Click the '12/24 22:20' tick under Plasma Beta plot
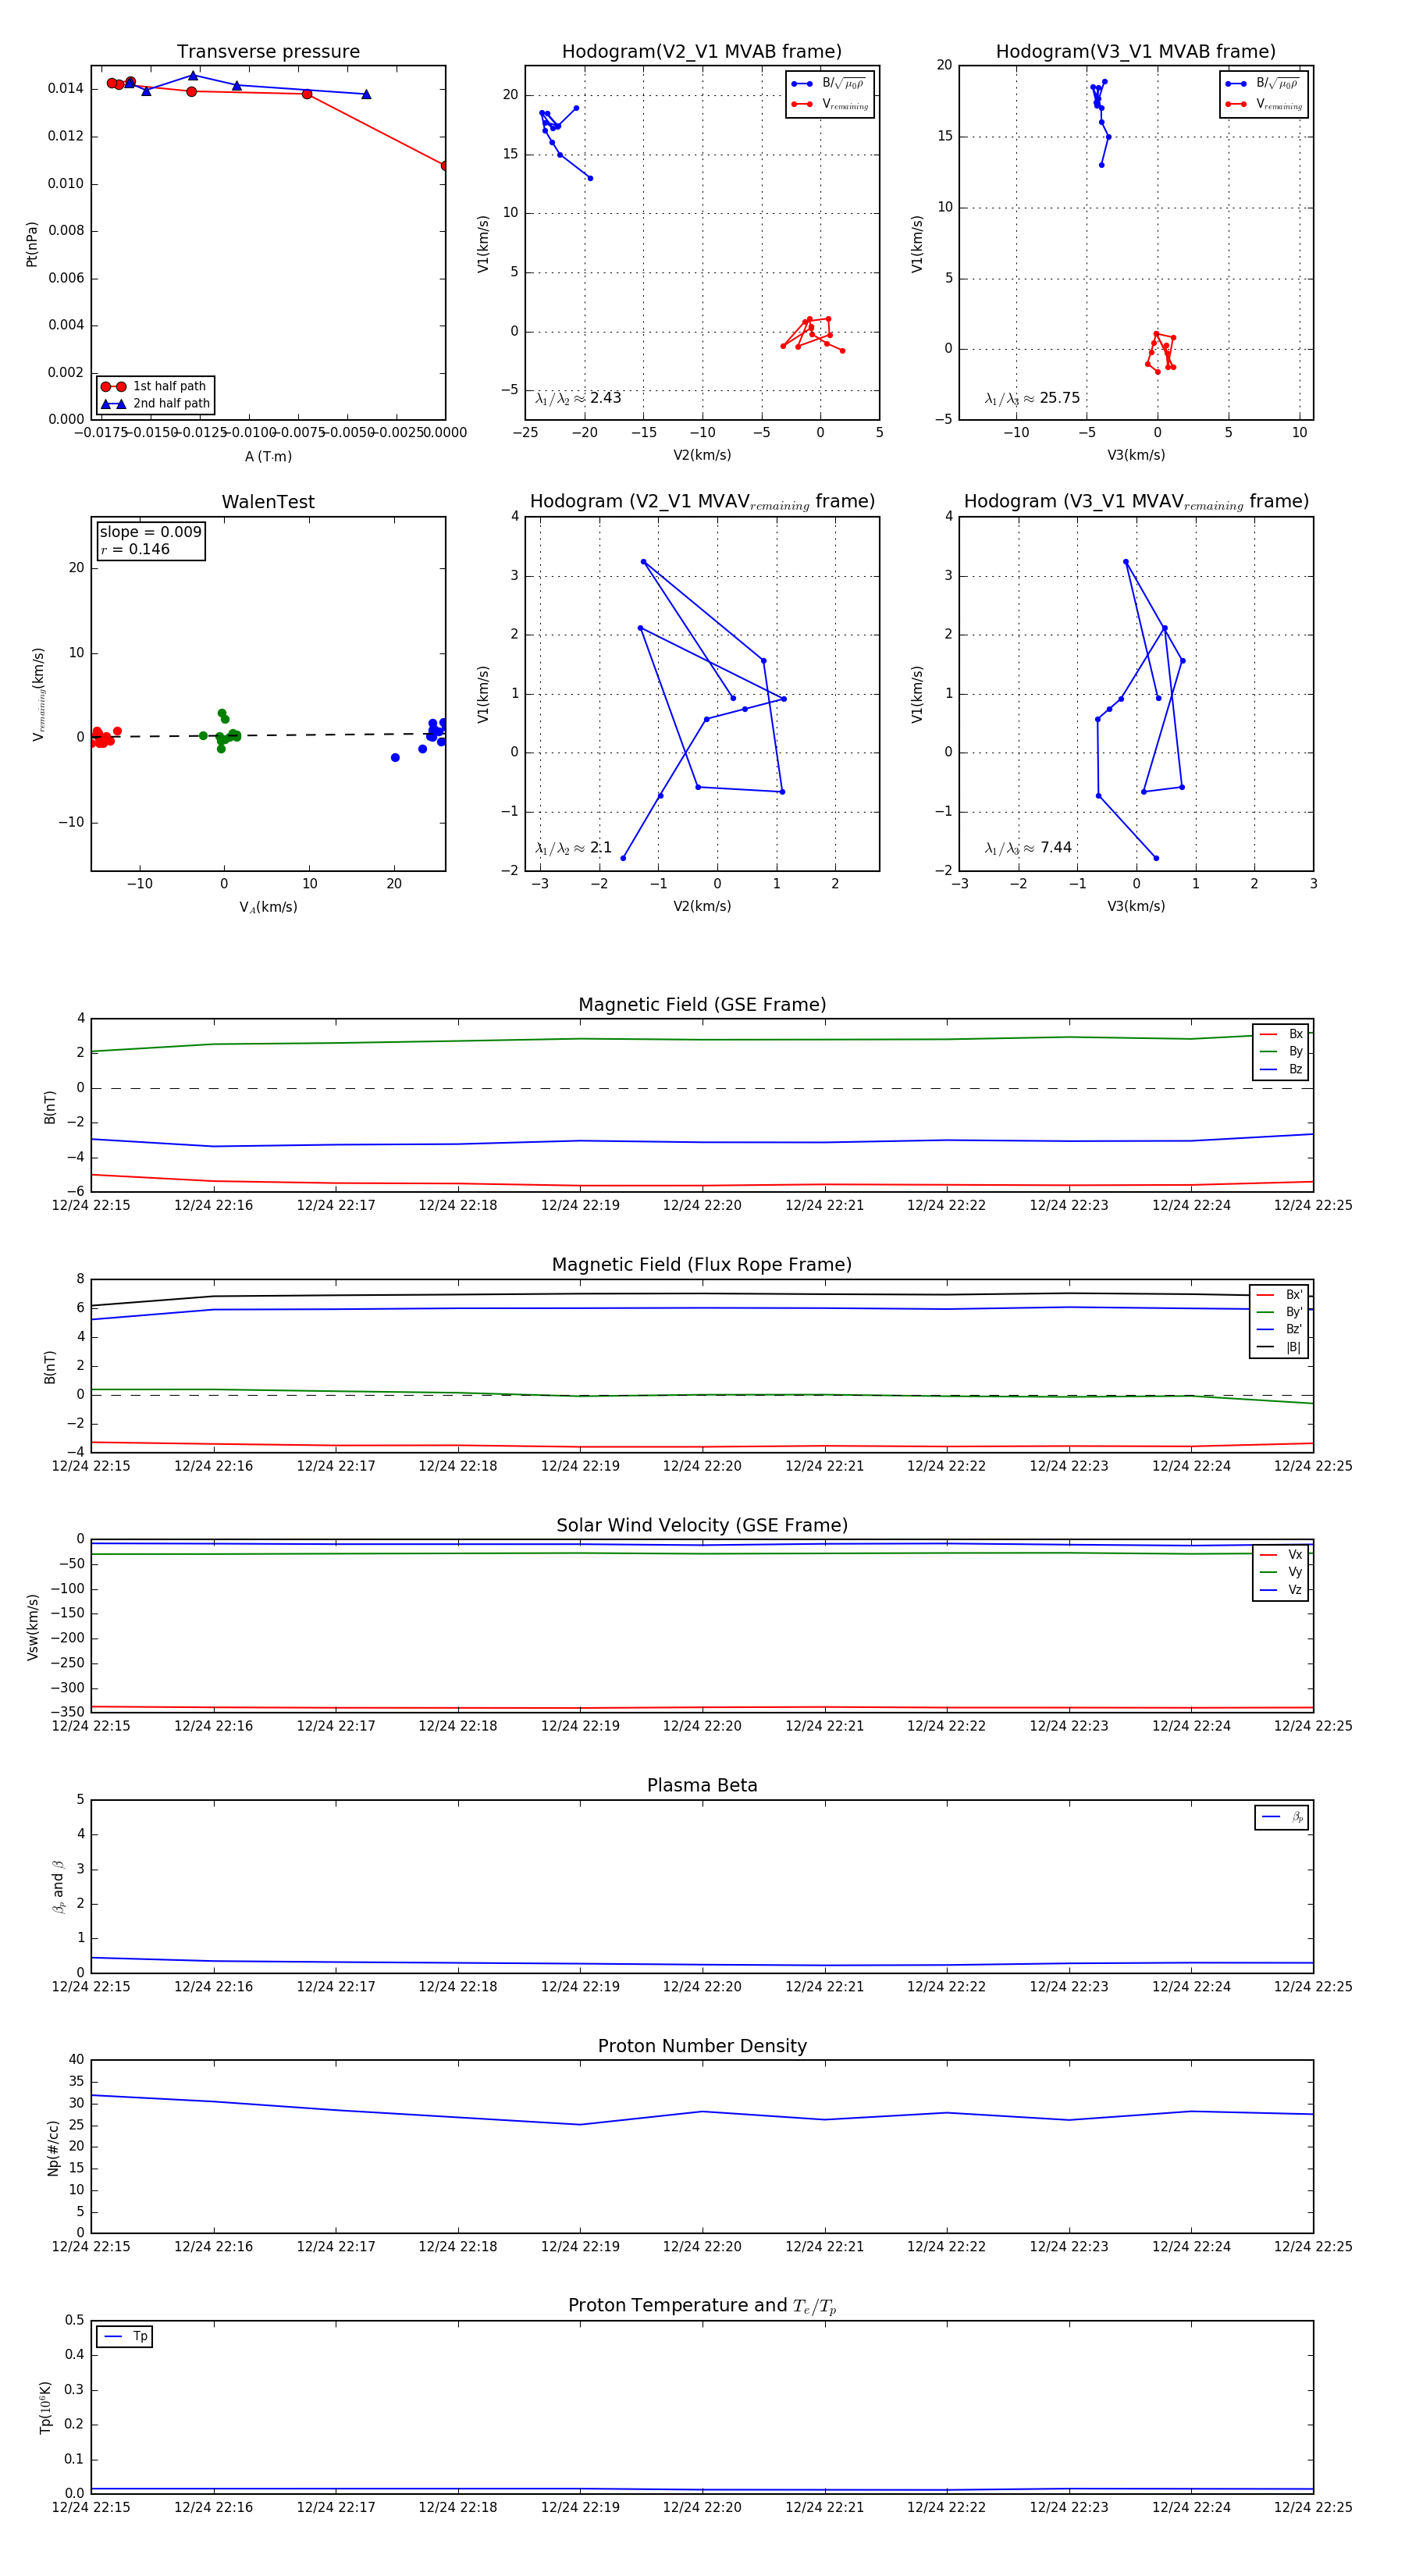The width and height of the screenshot is (1405, 2576). (x=702, y=1987)
